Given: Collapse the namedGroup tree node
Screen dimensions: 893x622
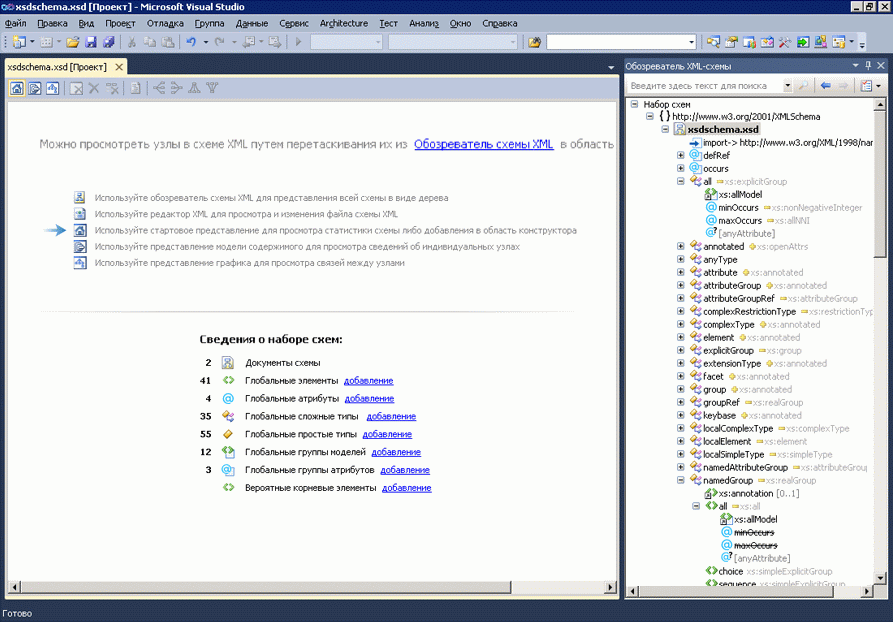Looking at the screenshot, I should point(681,480).
